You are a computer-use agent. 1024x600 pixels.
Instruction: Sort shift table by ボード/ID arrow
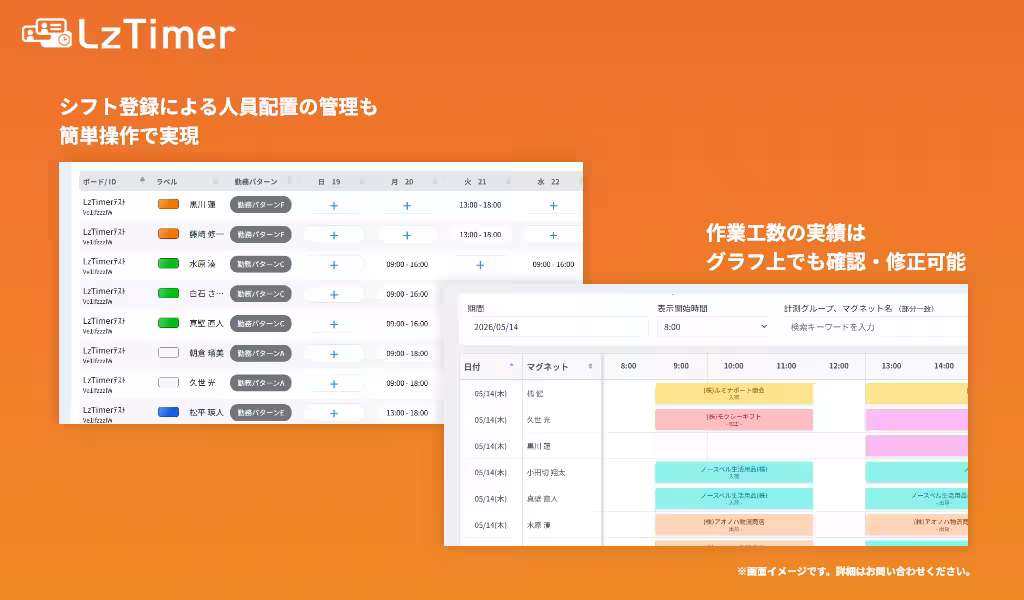point(142,180)
